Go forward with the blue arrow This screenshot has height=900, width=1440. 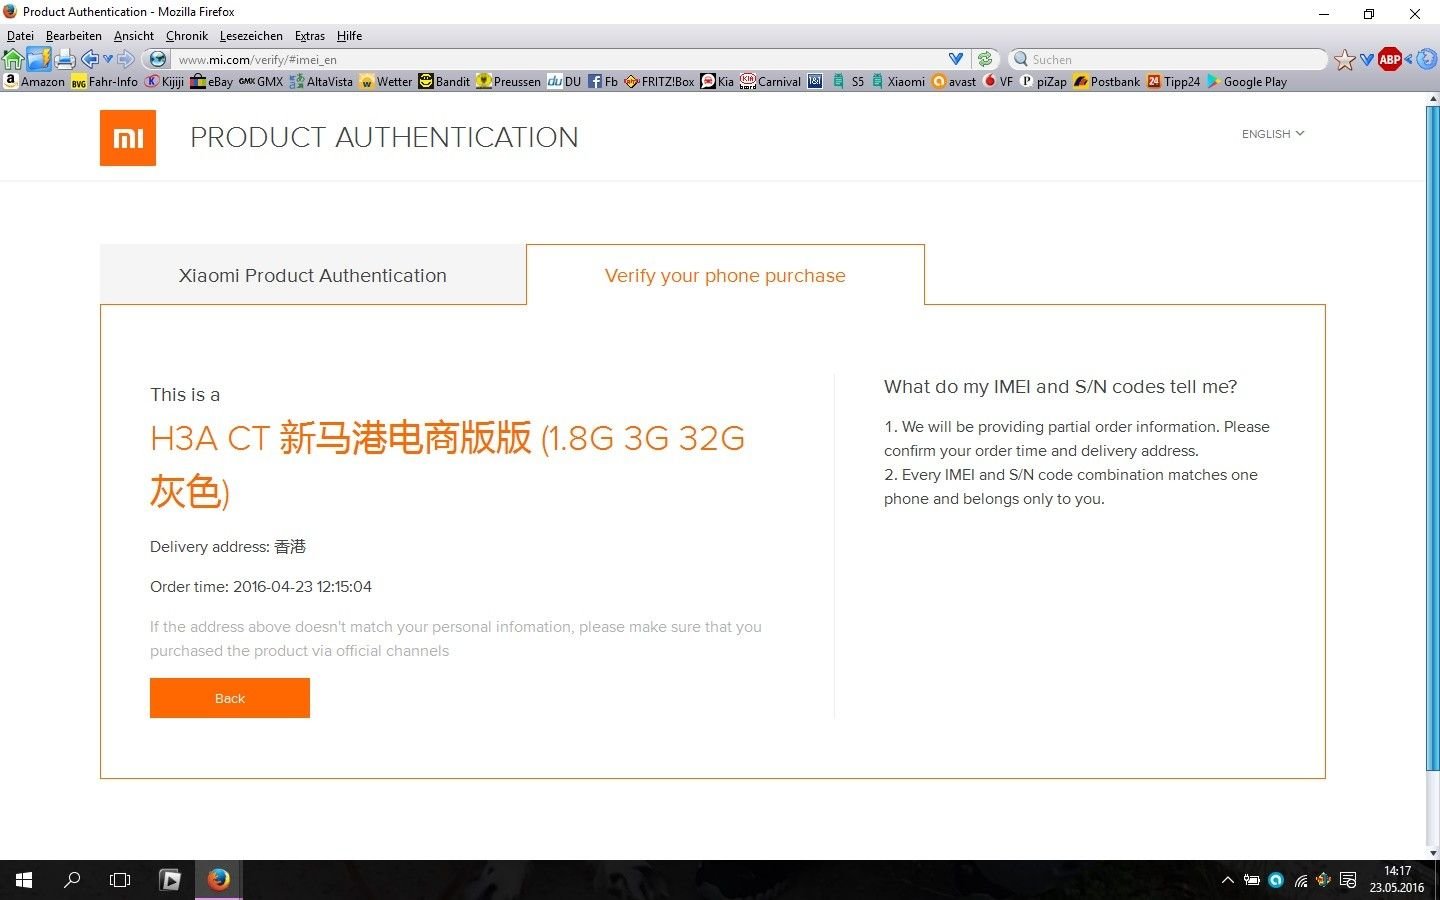point(125,59)
